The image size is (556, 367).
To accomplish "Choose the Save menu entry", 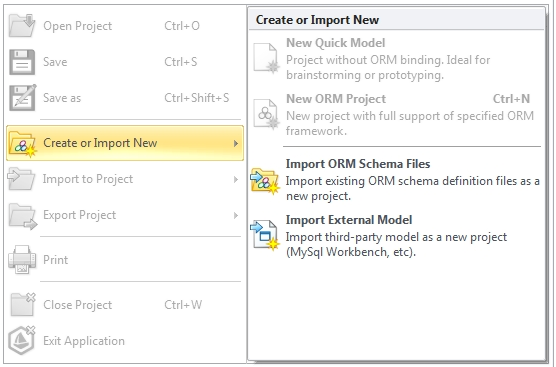I will click(125, 62).
